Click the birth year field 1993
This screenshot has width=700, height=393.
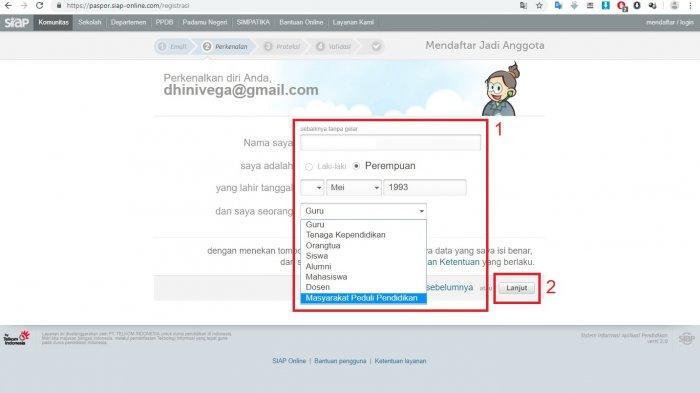425,188
